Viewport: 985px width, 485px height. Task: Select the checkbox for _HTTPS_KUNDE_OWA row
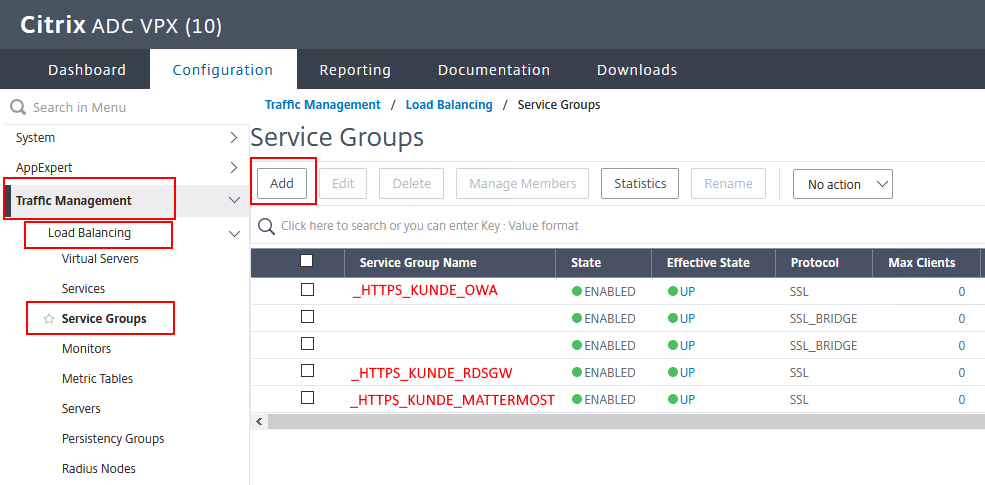[x=308, y=290]
